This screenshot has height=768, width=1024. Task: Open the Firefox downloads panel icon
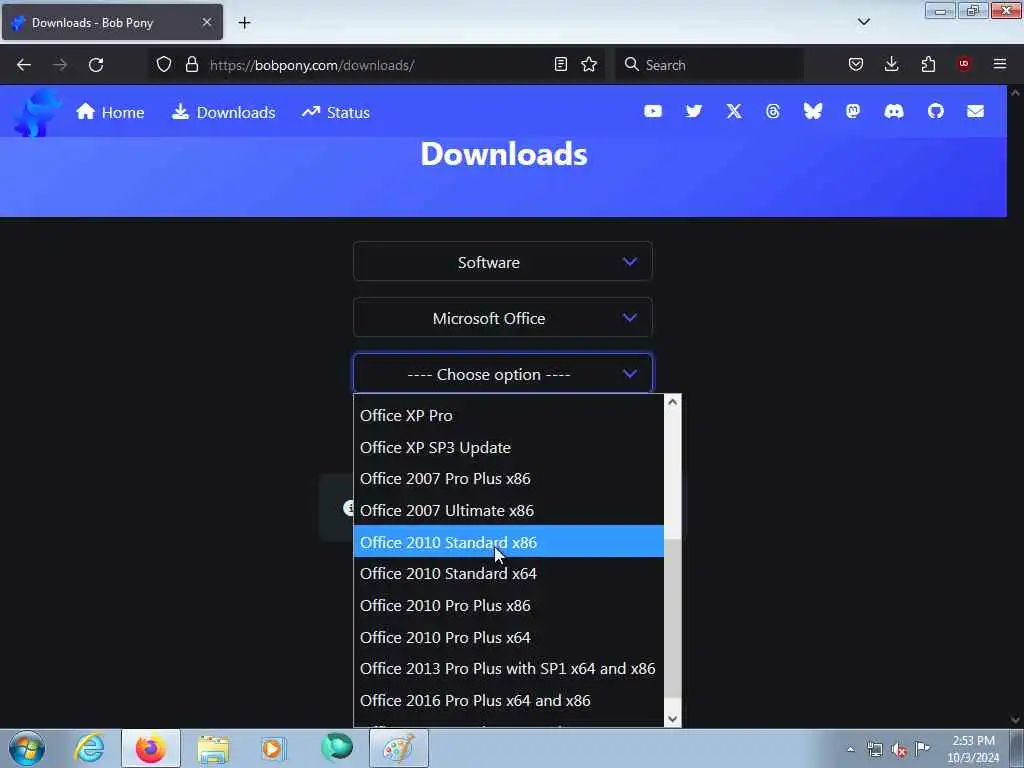click(x=891, y=65)
